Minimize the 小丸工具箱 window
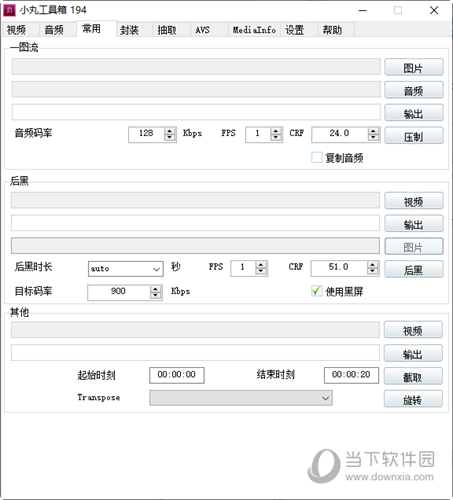The width and height of the screenshot is (453, 500). 362,11
